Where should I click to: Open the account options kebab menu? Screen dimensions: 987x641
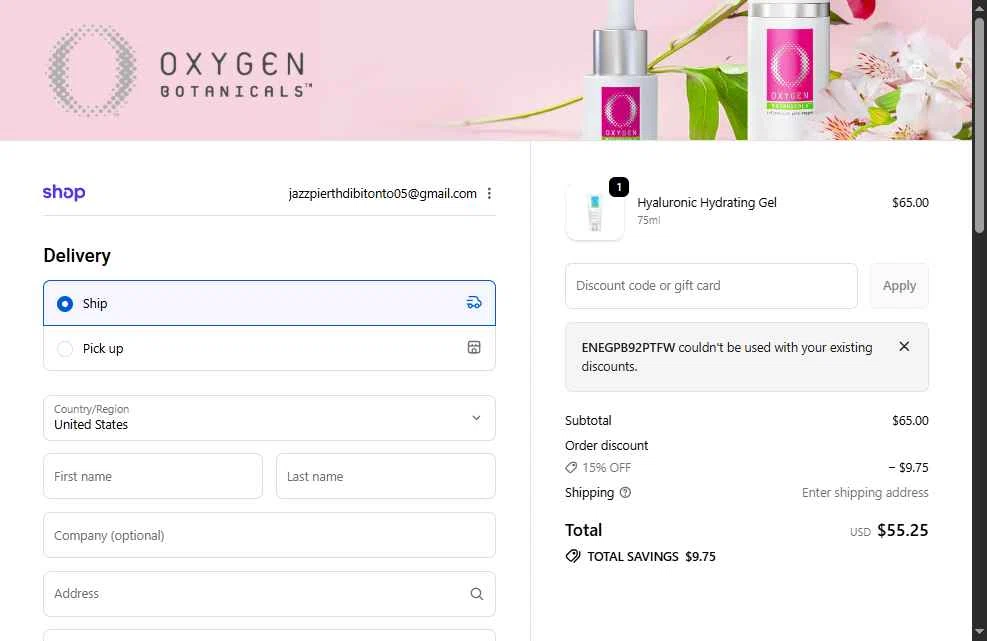click(489, 193)
